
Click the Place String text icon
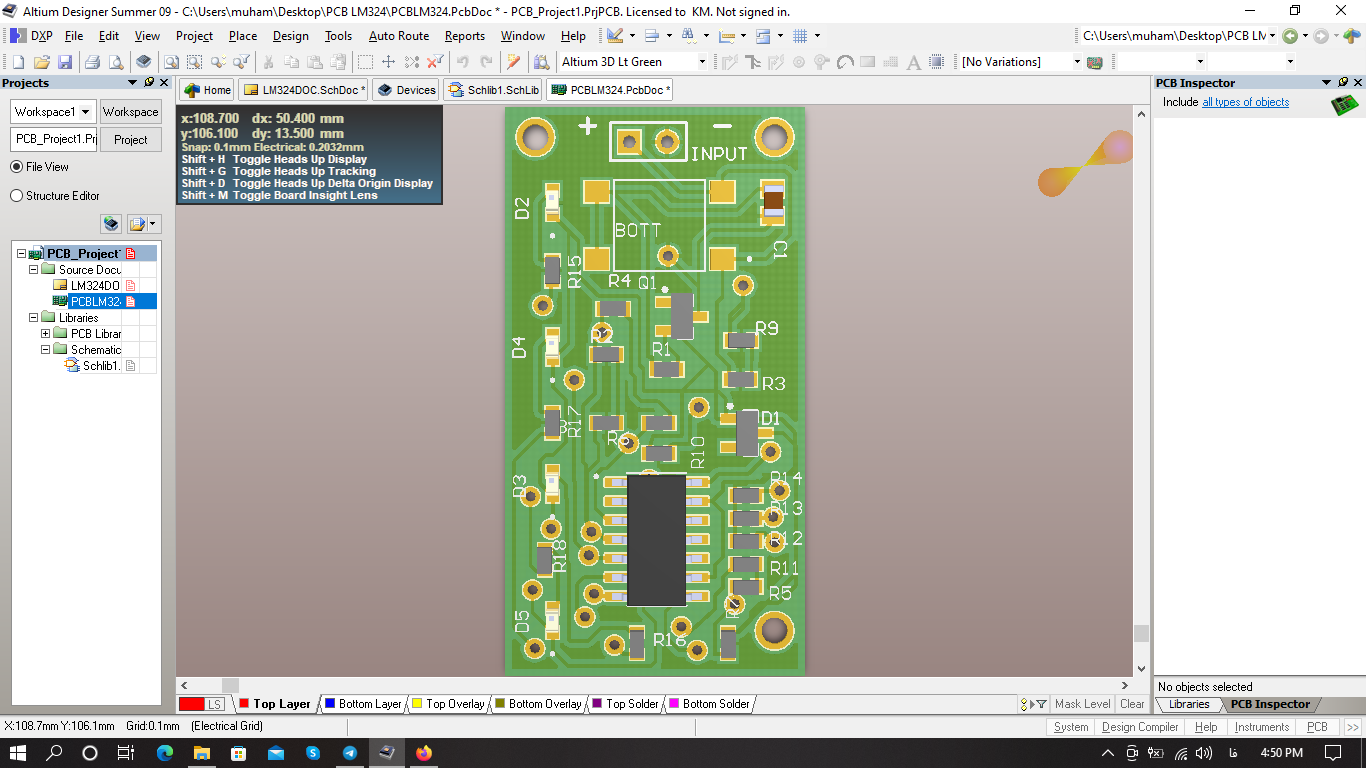coord(913,62)
